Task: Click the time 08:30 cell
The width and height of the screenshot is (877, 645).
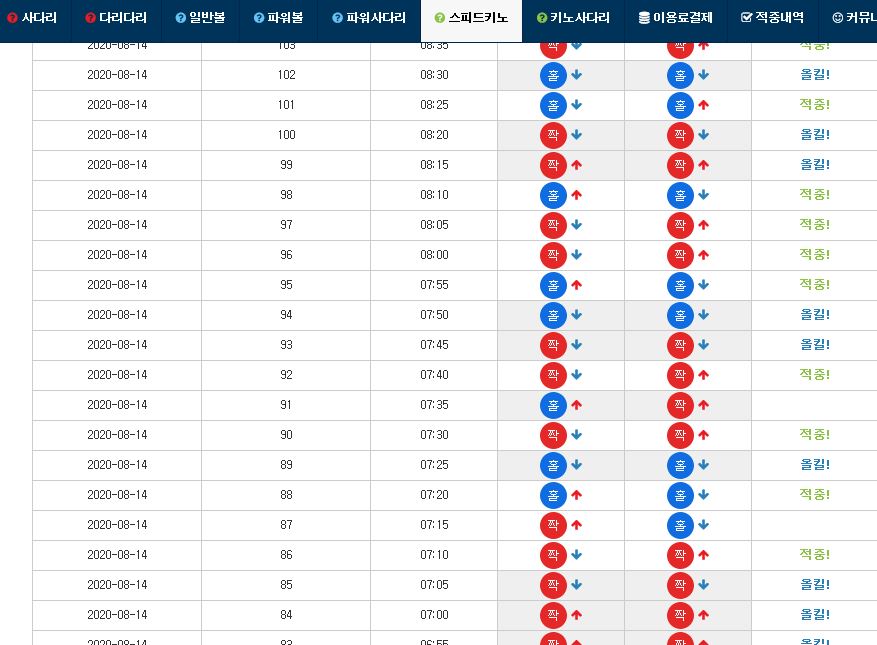Action: tap(434, 75)
